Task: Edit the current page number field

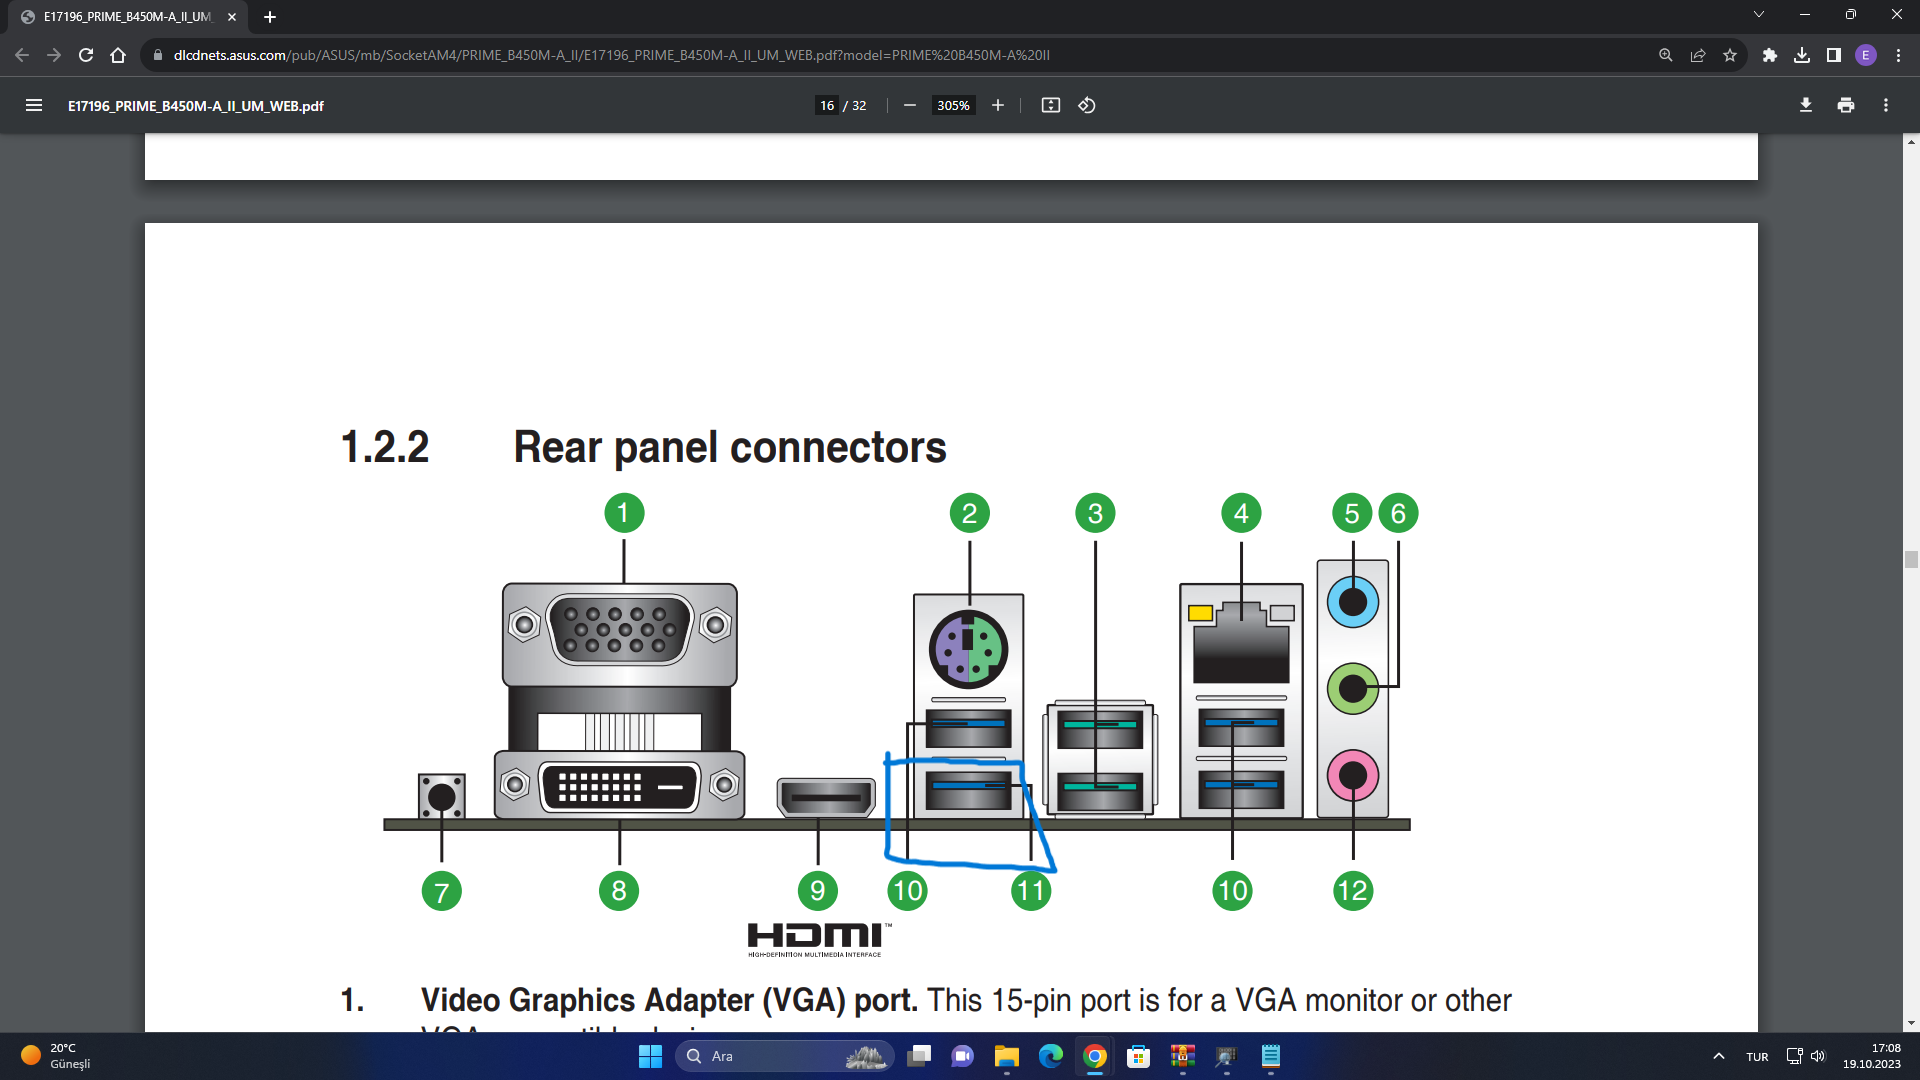Action: coord(827,105)
